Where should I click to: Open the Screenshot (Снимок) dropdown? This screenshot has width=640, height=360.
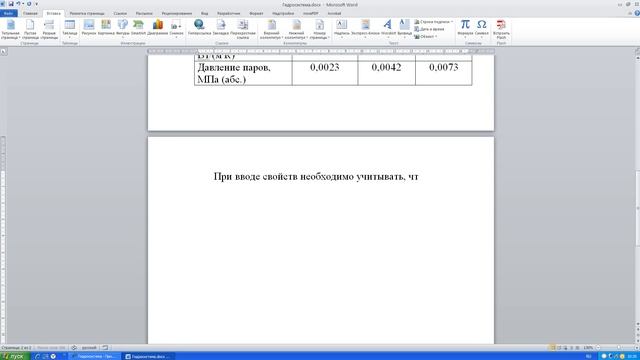176,29
